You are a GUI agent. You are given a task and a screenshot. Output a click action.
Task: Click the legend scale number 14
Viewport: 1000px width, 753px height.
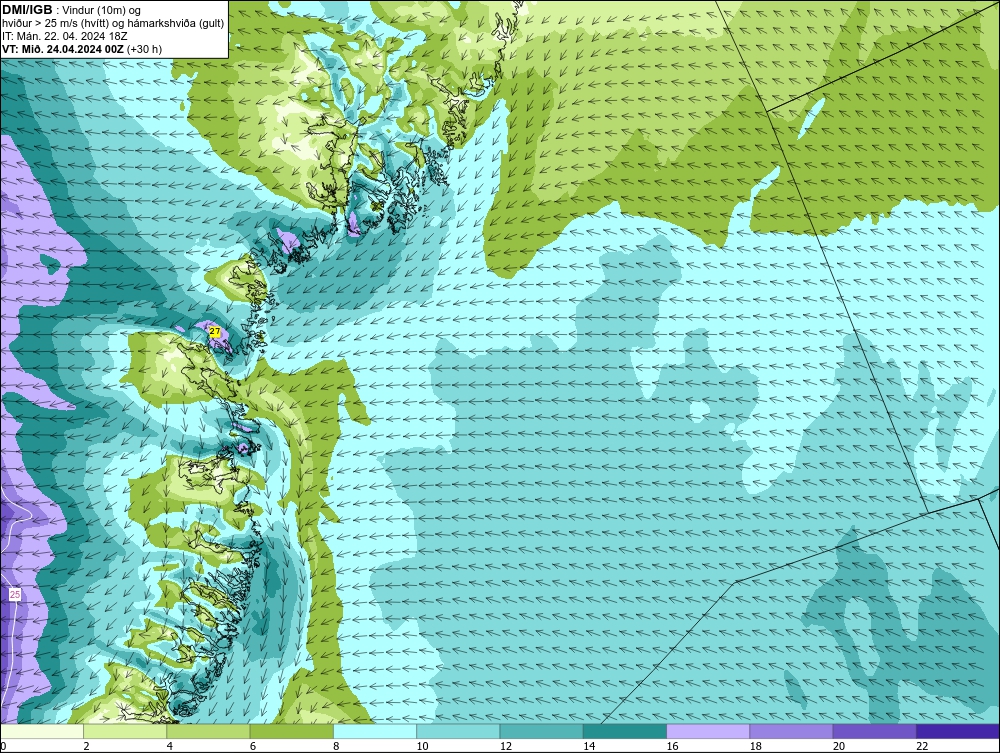[x=589, y=746]
